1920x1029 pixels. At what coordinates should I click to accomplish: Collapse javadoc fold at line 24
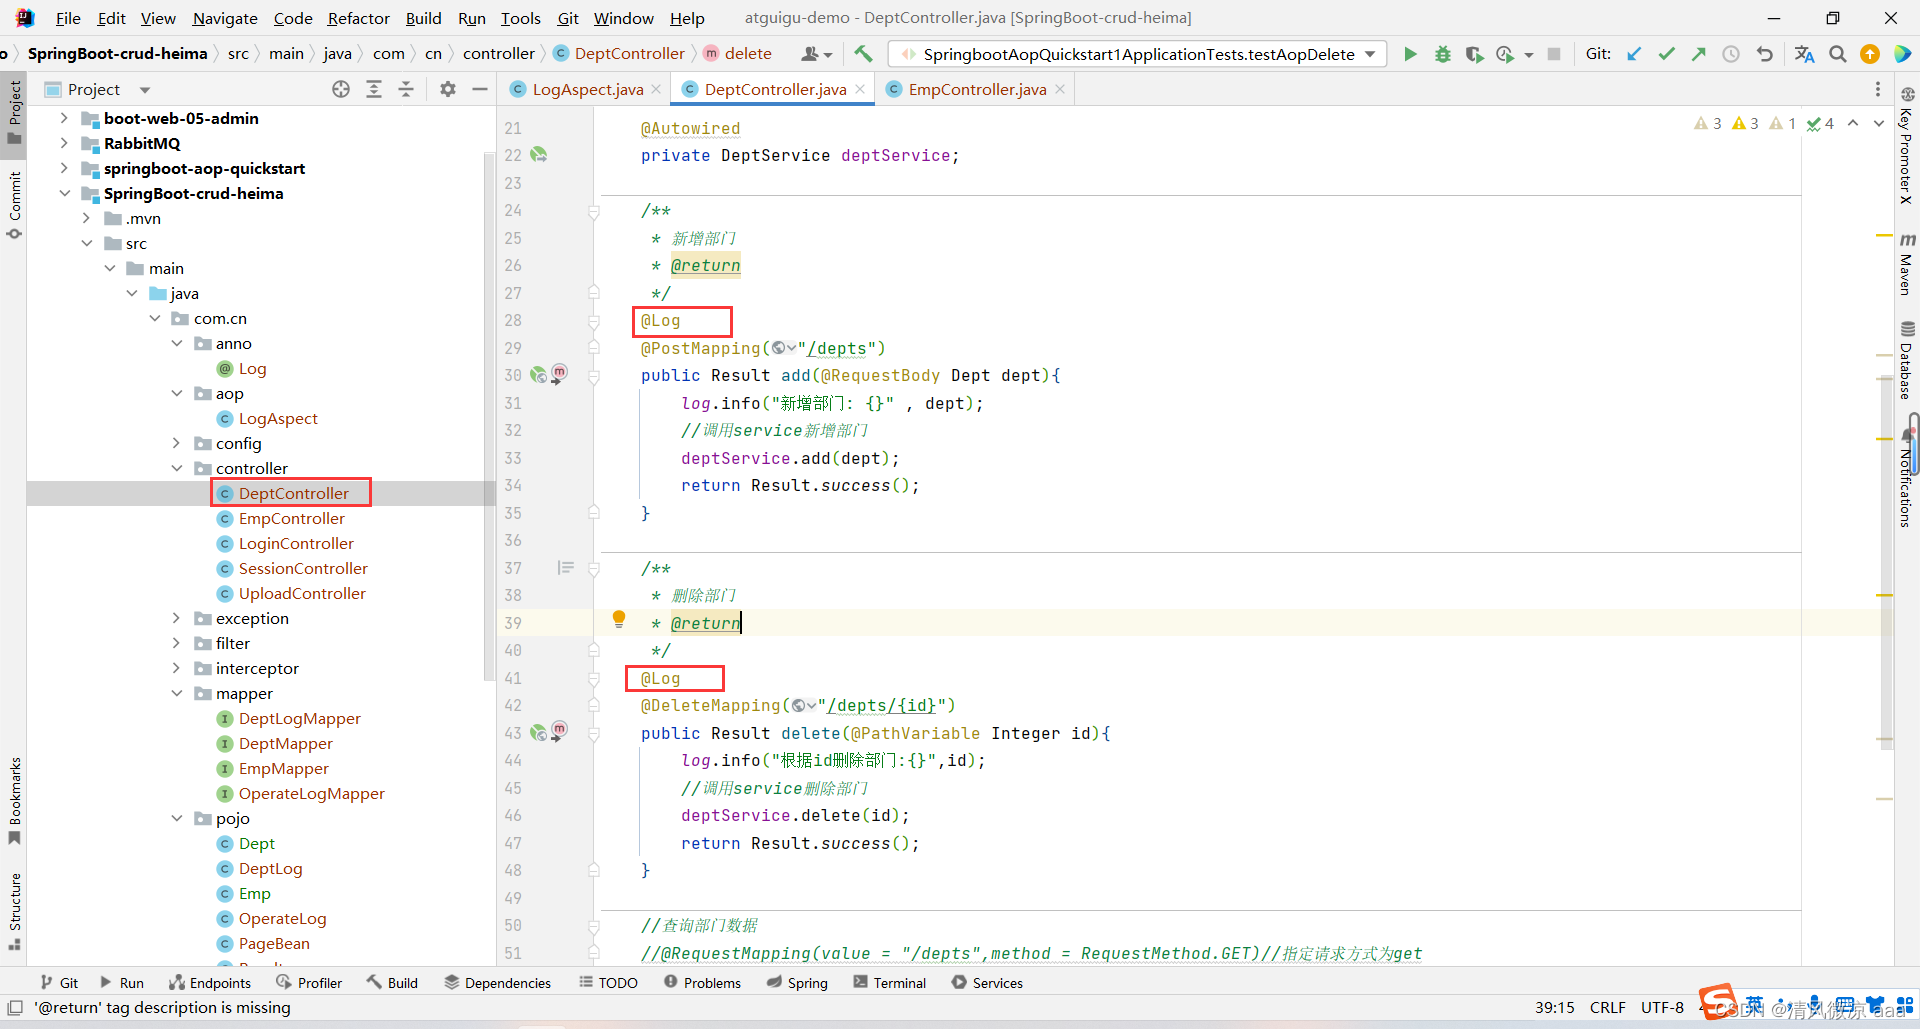594,211
